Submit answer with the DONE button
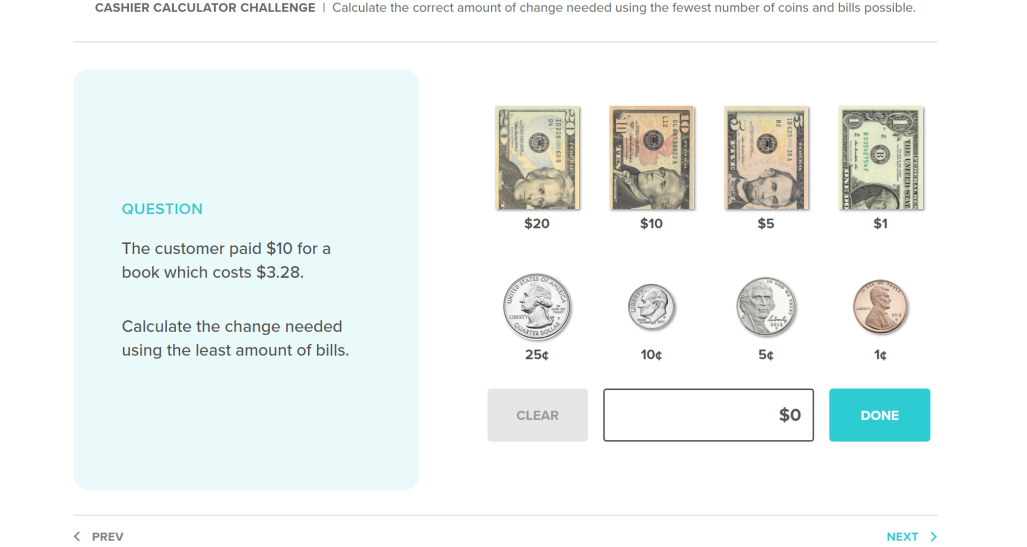This screenshot has height=547, width=1027. click(x=879, y=415)
